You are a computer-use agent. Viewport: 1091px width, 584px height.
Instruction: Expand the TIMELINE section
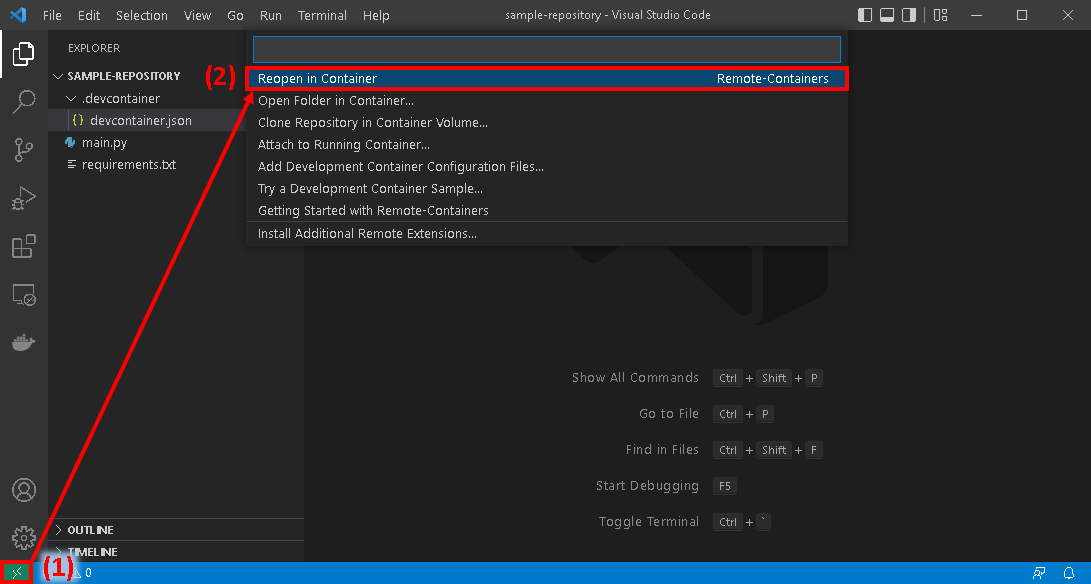(175, 551)
